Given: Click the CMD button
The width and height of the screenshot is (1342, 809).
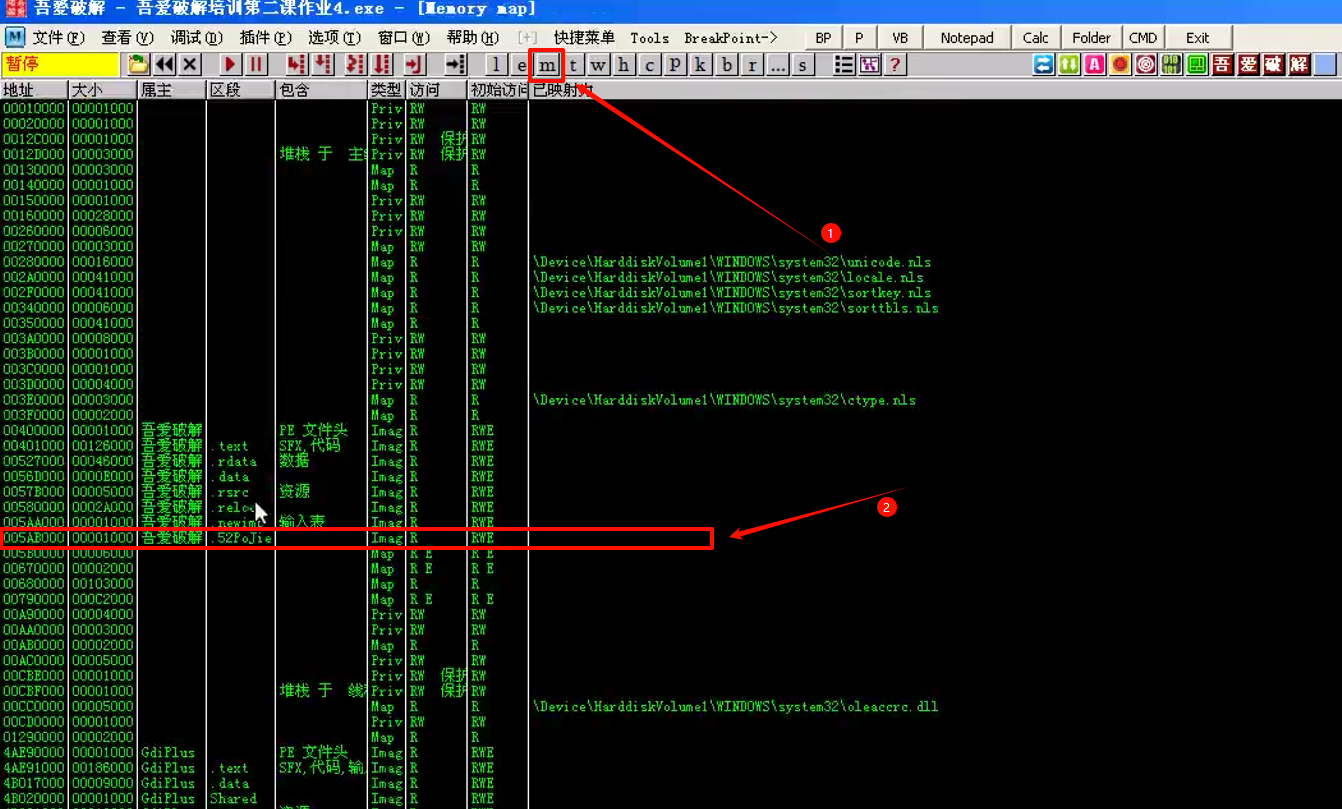Looking at the screenshot, I should [x=1143, y=38].
